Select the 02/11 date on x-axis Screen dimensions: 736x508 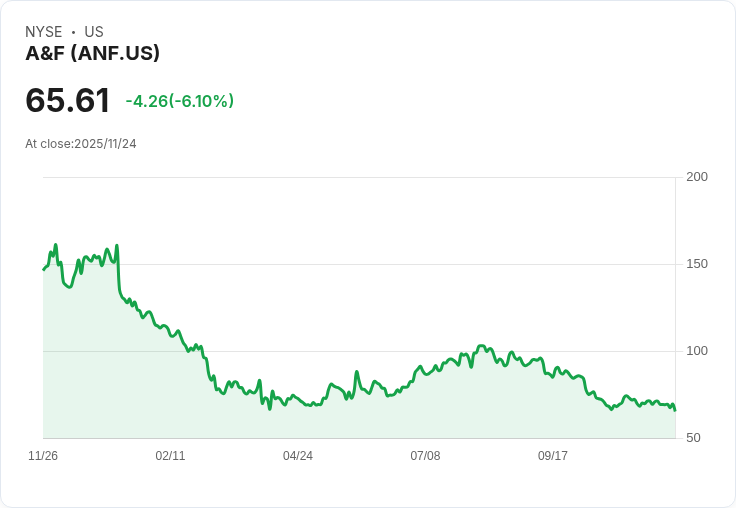point(170,456)
